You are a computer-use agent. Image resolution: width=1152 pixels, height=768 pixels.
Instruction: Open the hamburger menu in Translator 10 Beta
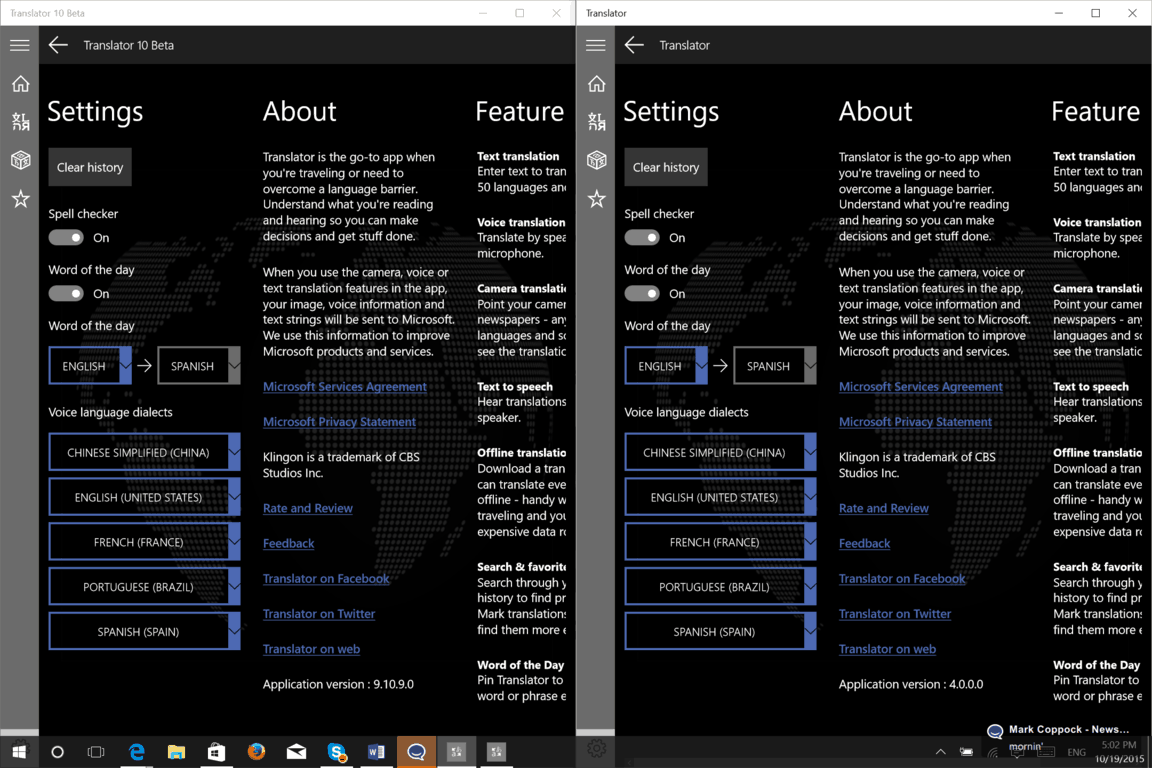[x=20, y=45]
